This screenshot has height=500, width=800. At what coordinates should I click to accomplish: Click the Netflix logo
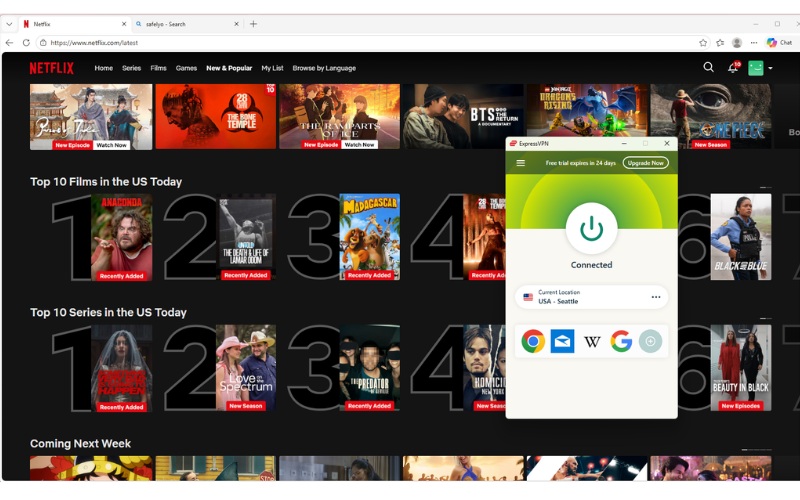[x=52, y=68]
